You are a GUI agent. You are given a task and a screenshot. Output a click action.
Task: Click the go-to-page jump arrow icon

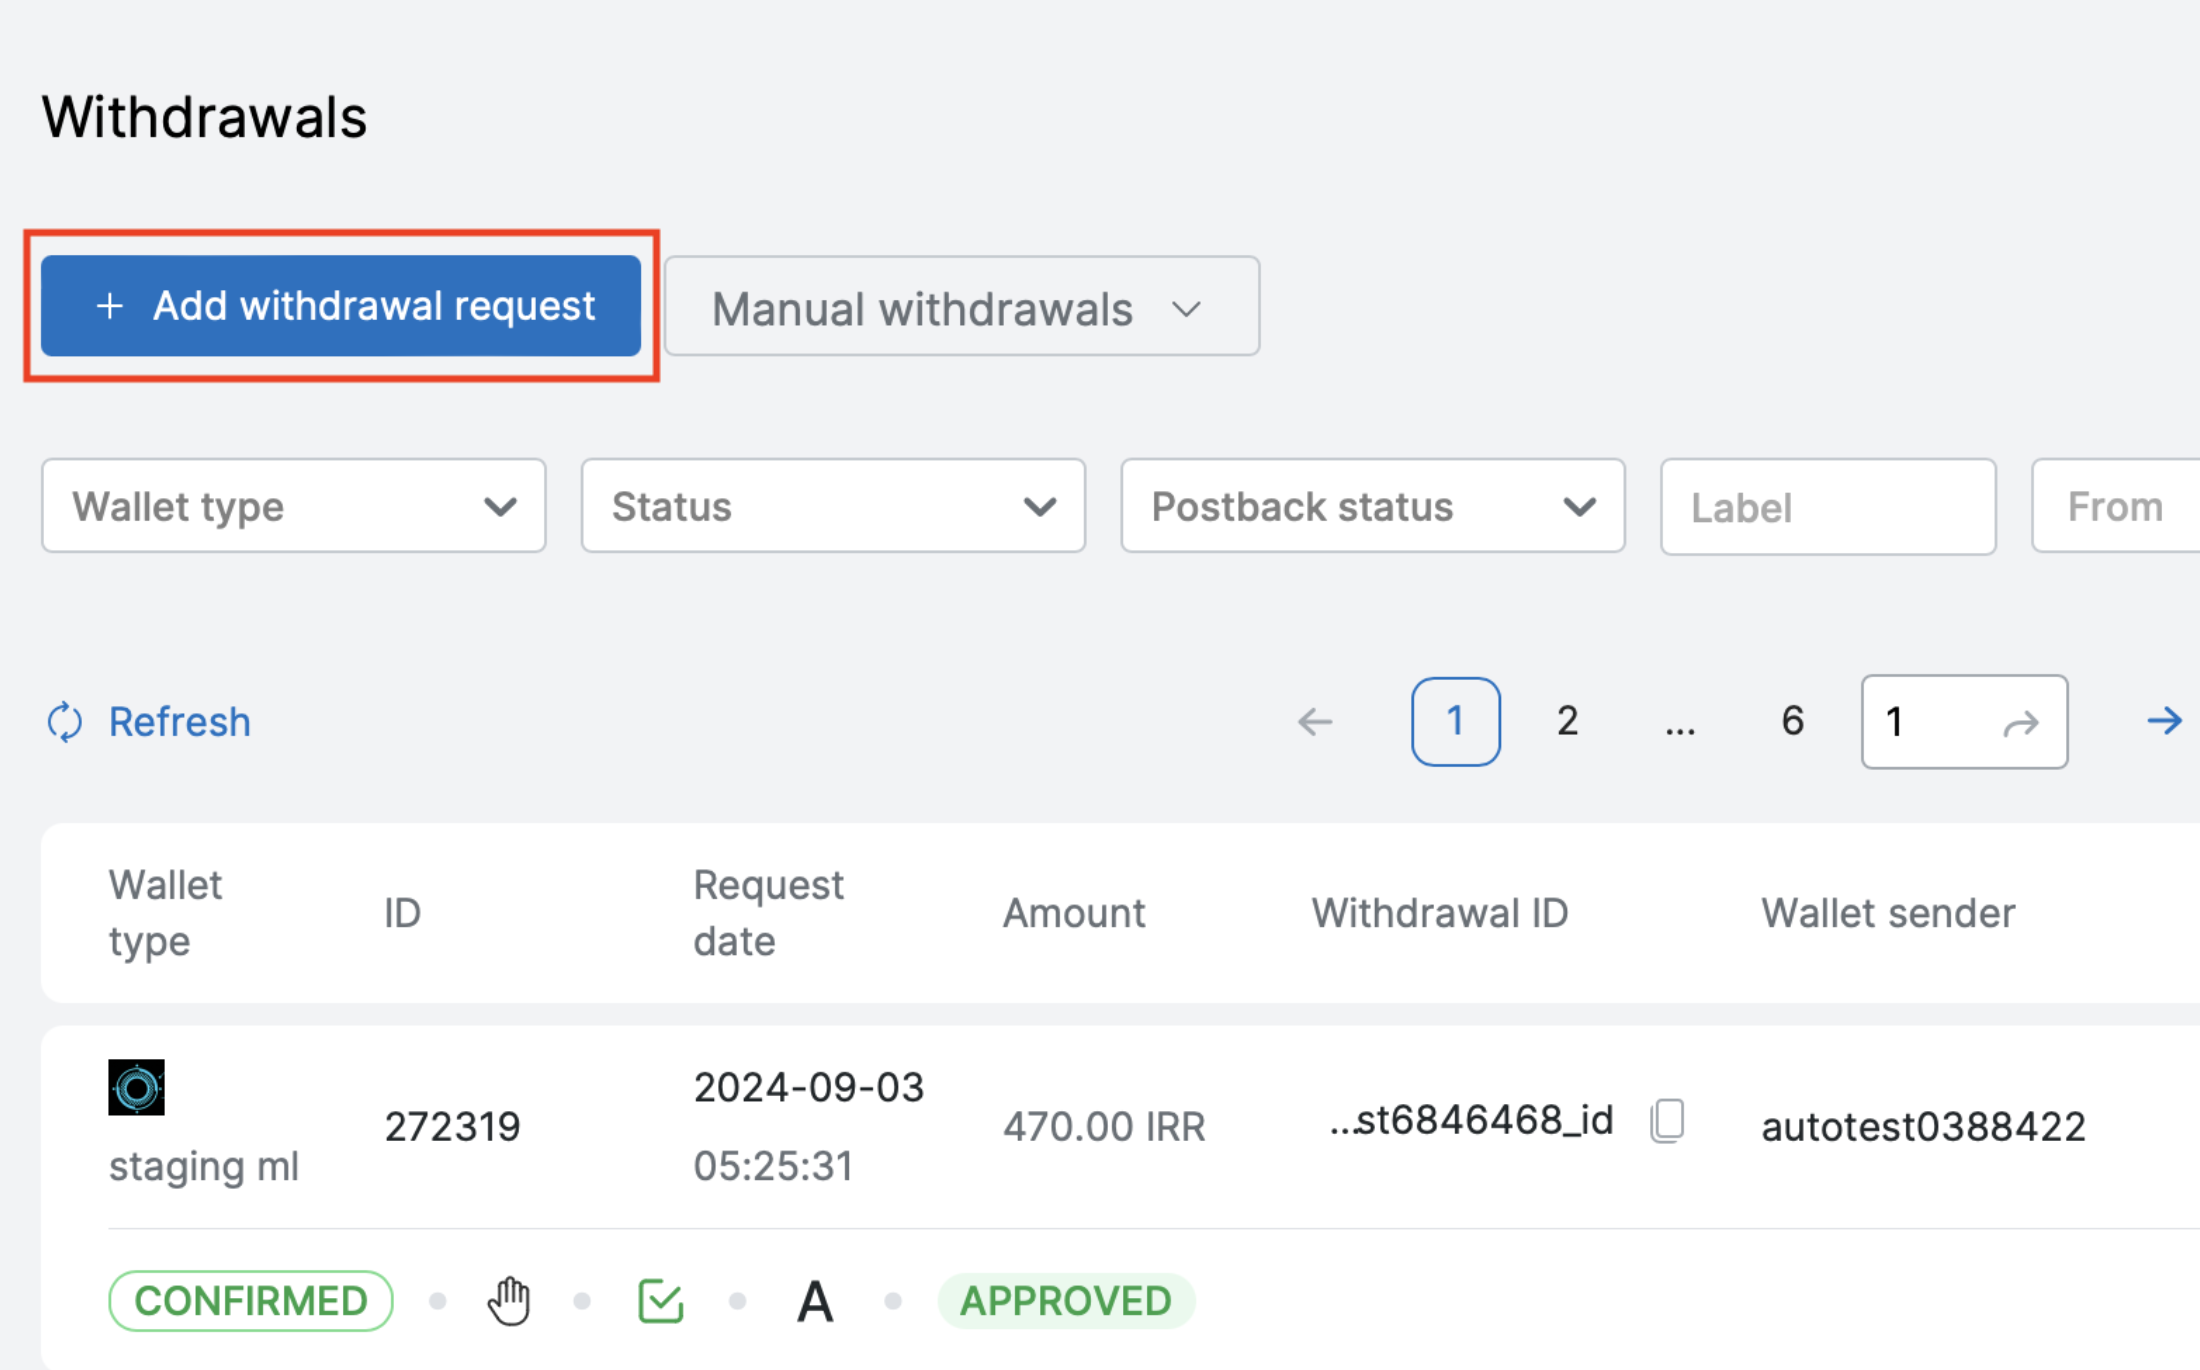tap(2020, 723)
